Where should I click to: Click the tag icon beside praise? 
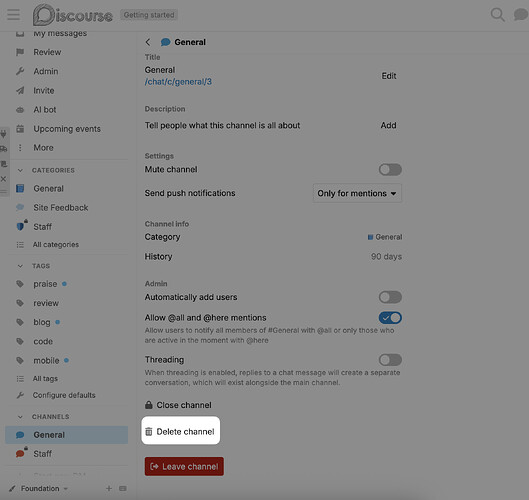(20, 284)
